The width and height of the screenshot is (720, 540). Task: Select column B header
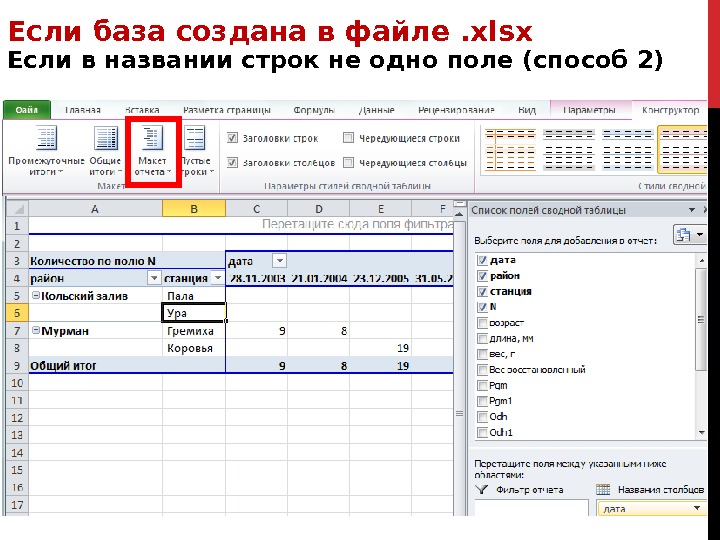tap(194, 209)
